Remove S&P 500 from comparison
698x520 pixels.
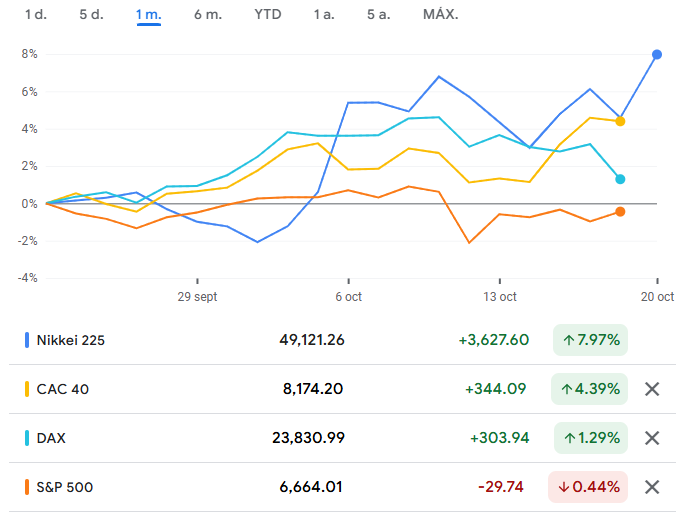(x=652, y=487)
